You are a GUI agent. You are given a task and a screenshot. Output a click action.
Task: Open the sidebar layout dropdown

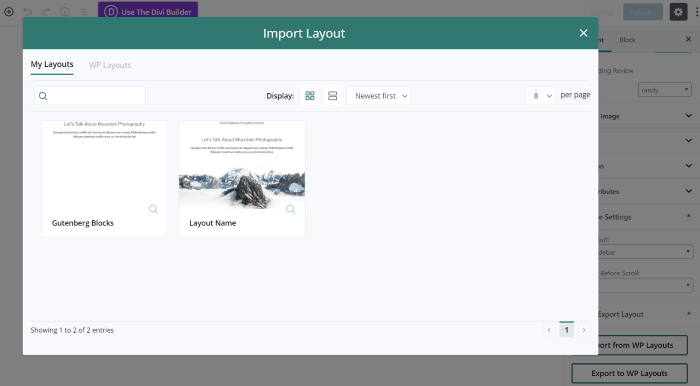point(646,252)
